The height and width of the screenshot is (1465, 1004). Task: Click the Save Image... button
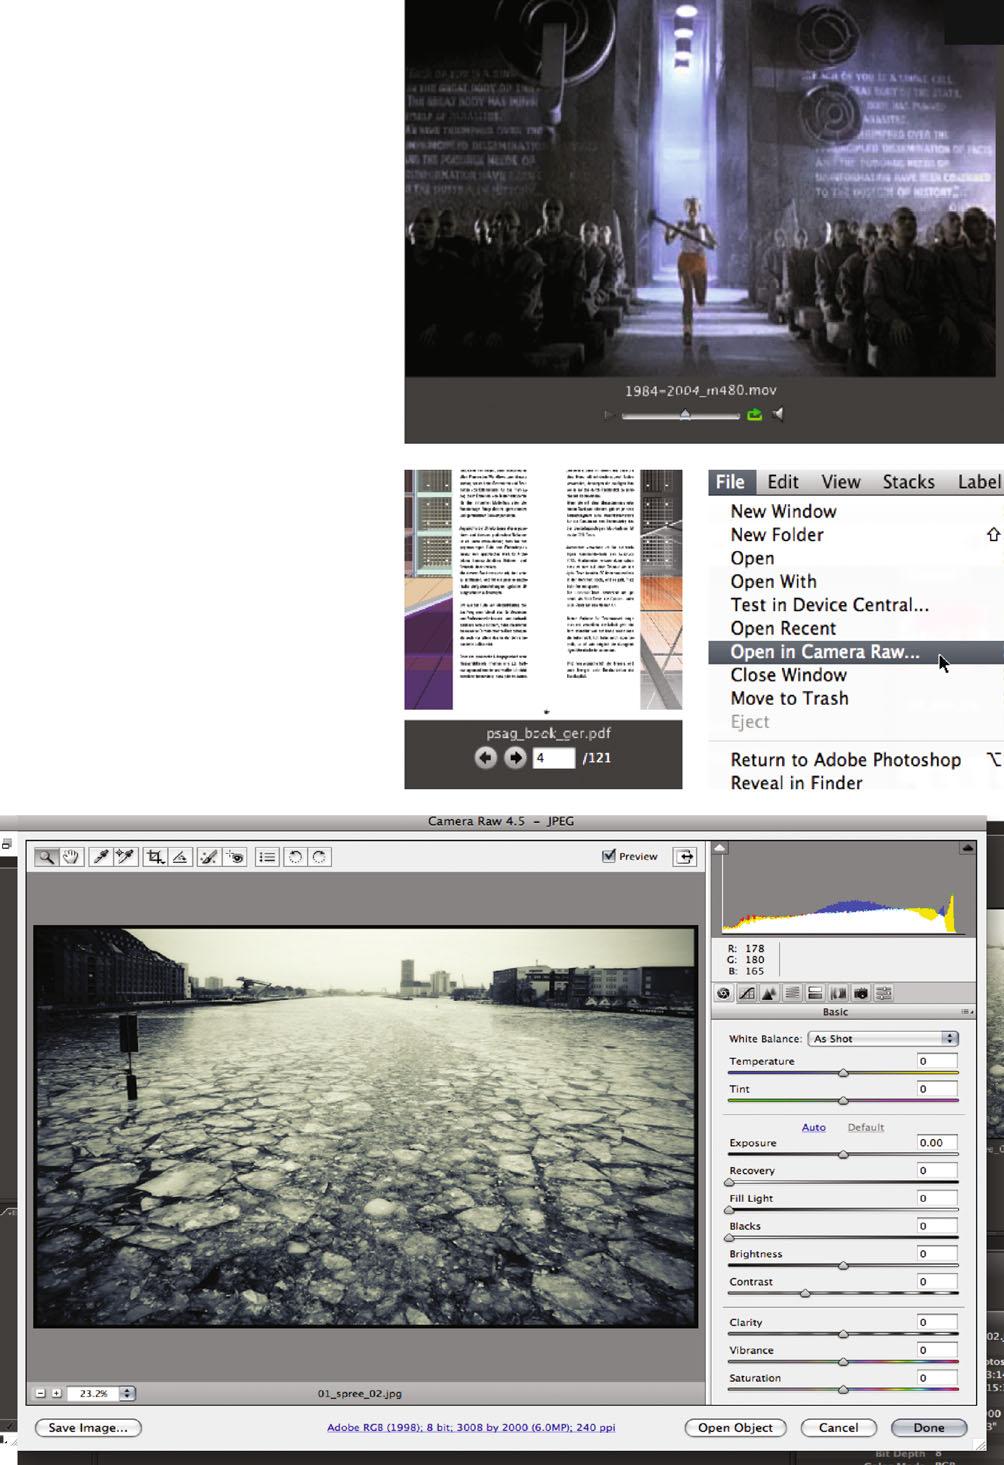pos(88,1428)
